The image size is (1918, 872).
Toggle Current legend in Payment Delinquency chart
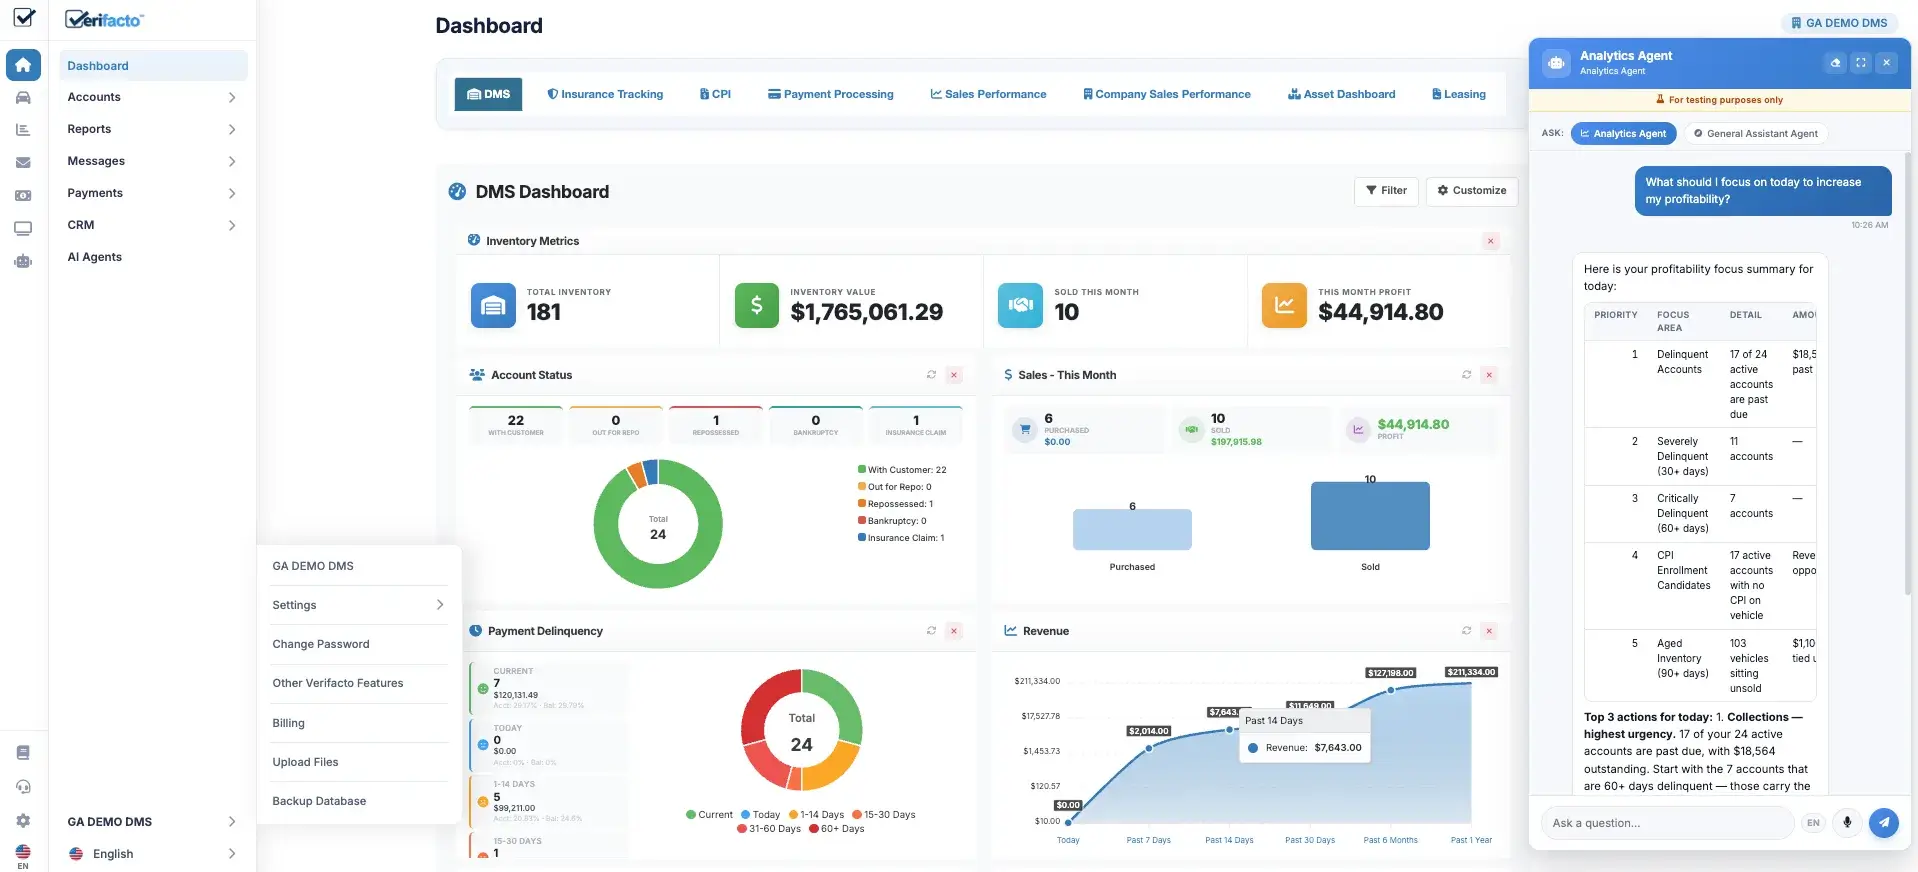click(709, 815)
